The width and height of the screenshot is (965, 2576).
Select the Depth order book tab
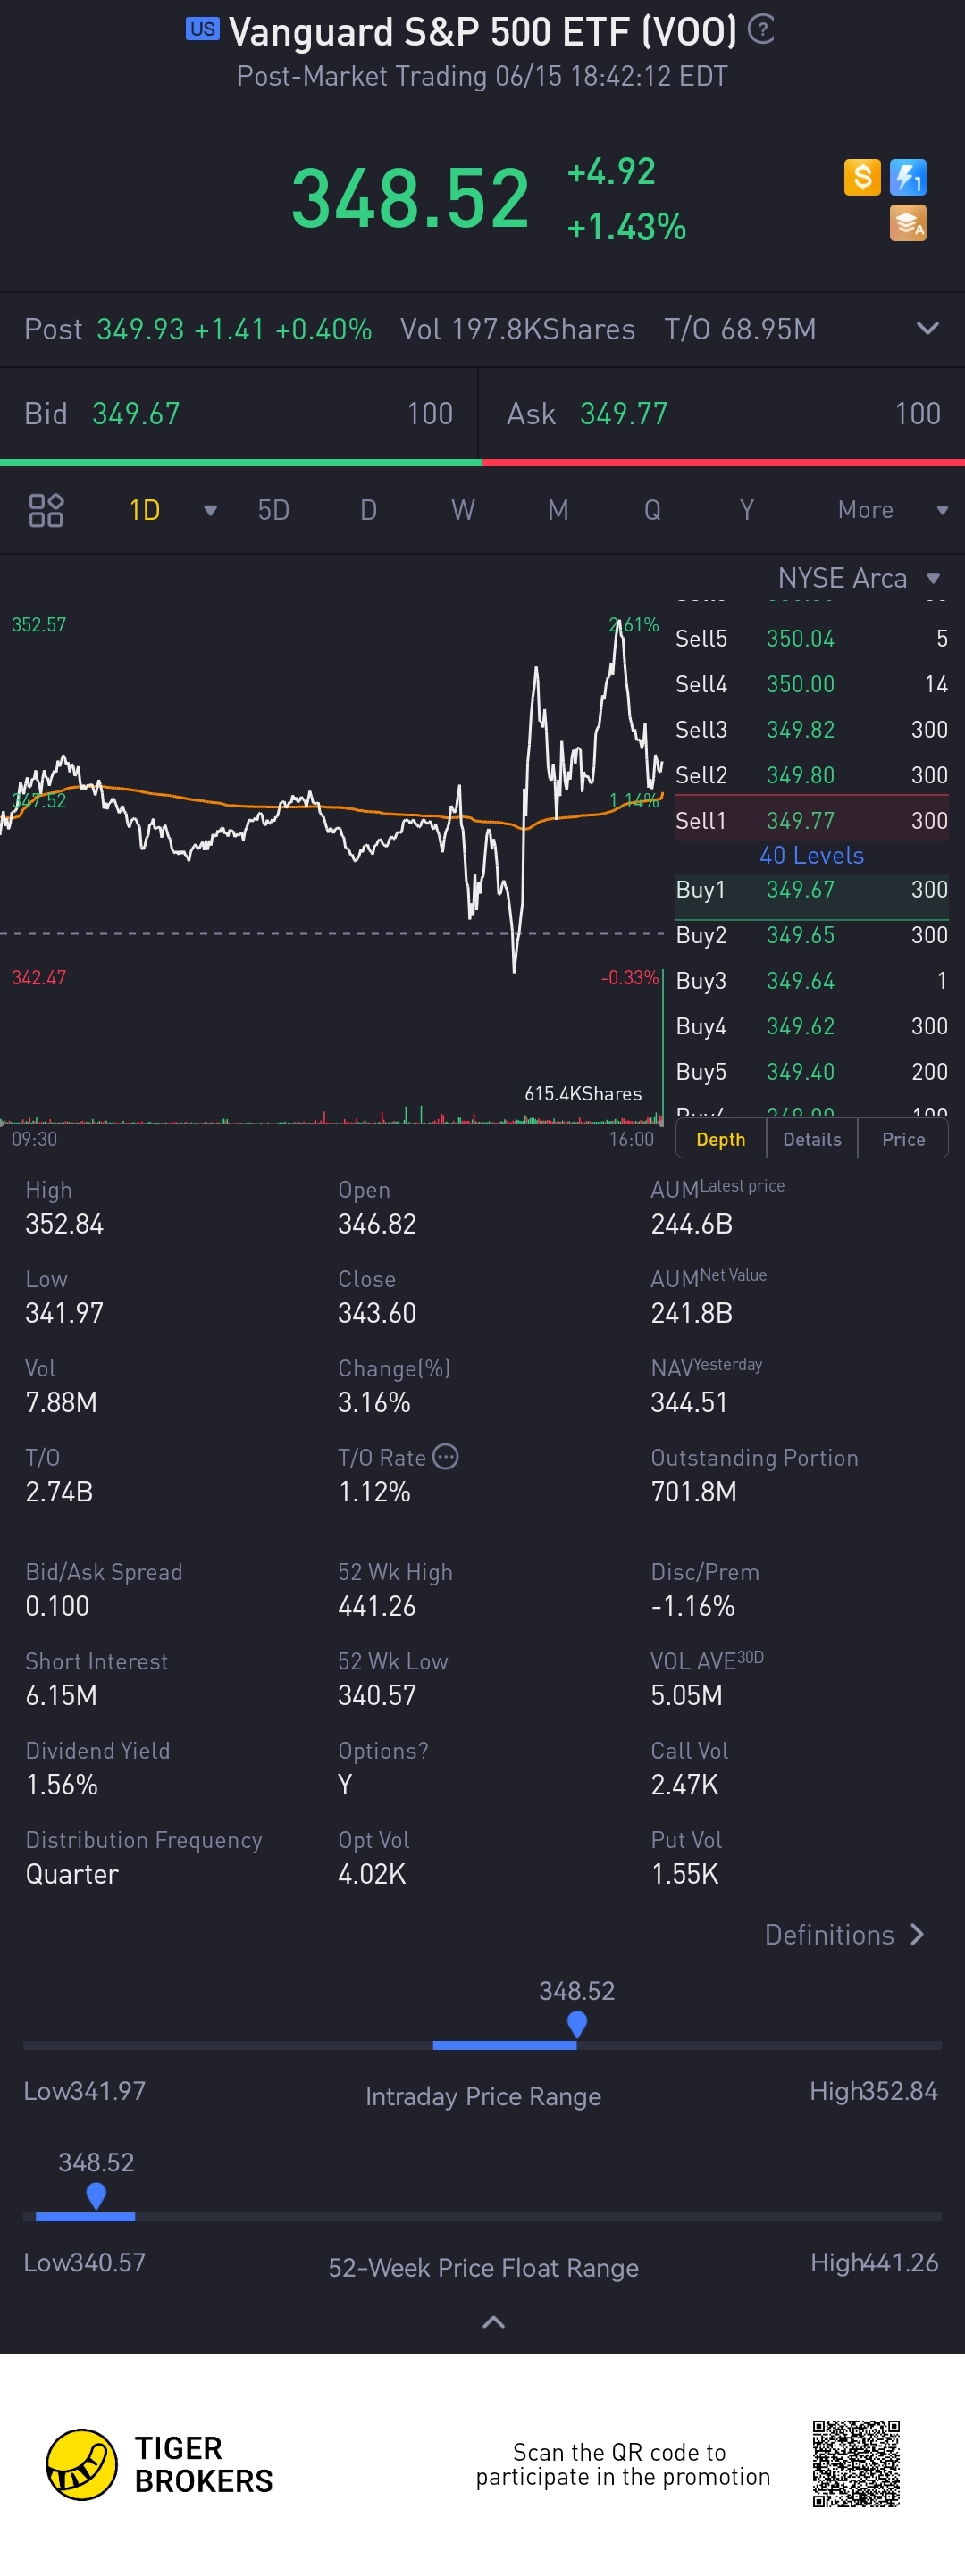click(x=721, y=1139)
